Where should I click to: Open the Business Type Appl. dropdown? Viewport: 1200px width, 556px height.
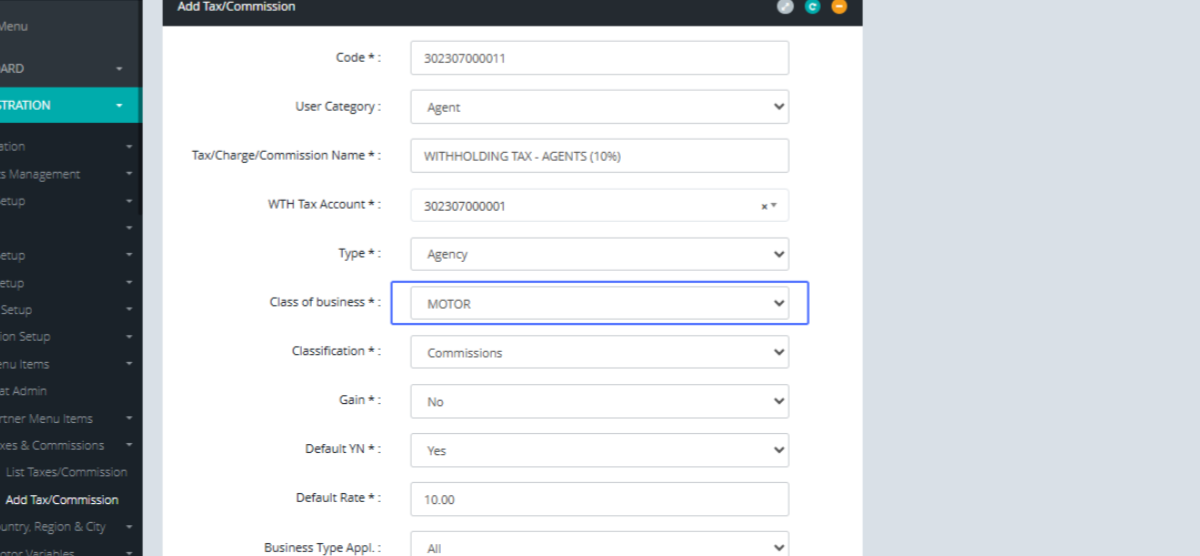tap(599, 546)
